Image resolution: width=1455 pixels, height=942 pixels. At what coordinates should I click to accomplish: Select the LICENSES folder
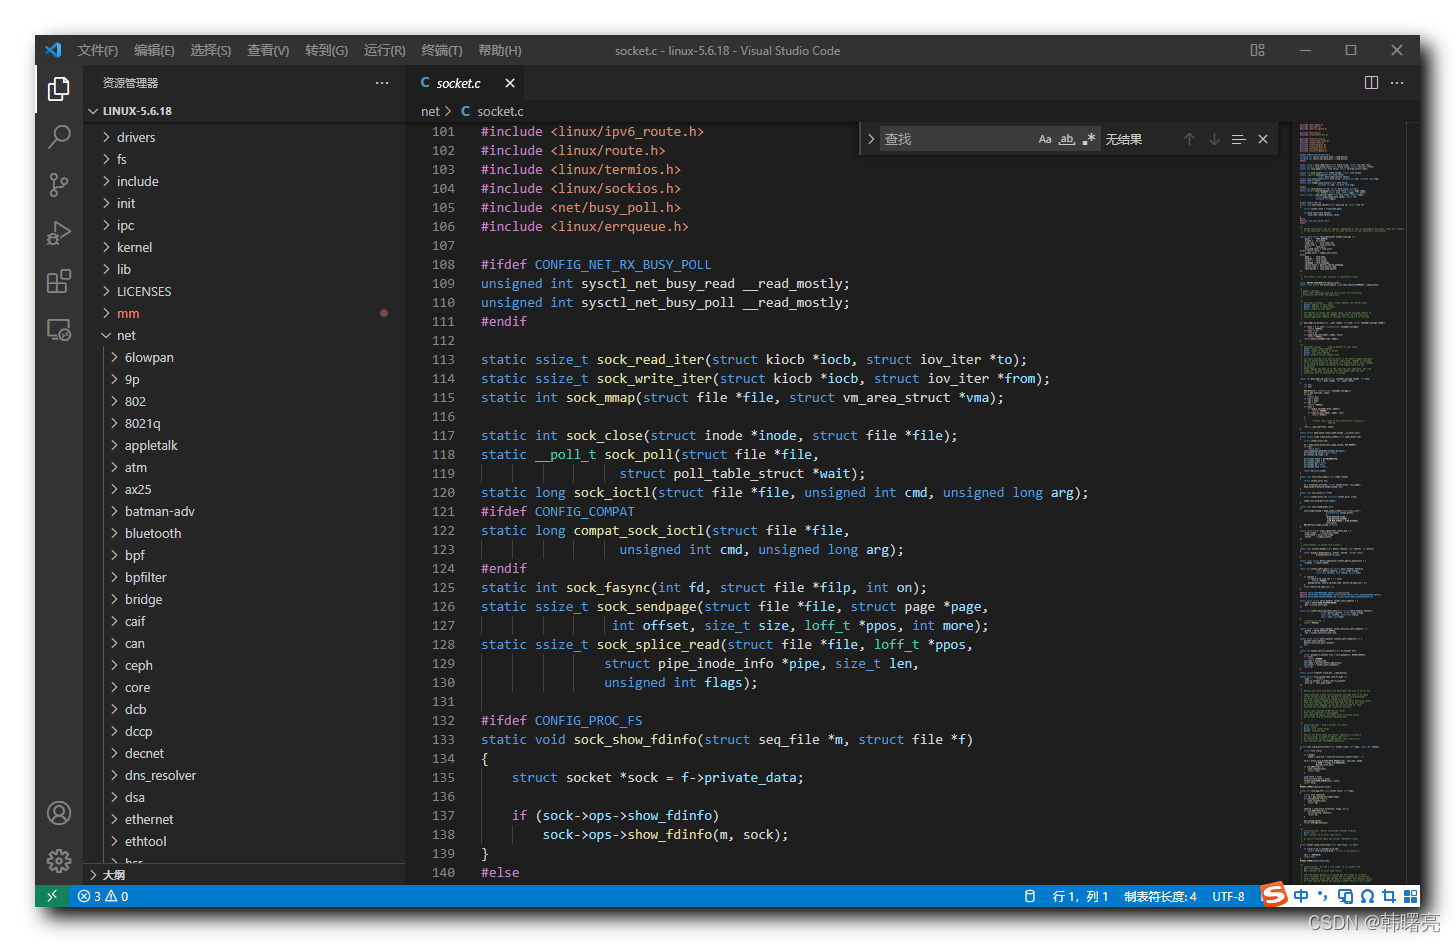point(245,291)
